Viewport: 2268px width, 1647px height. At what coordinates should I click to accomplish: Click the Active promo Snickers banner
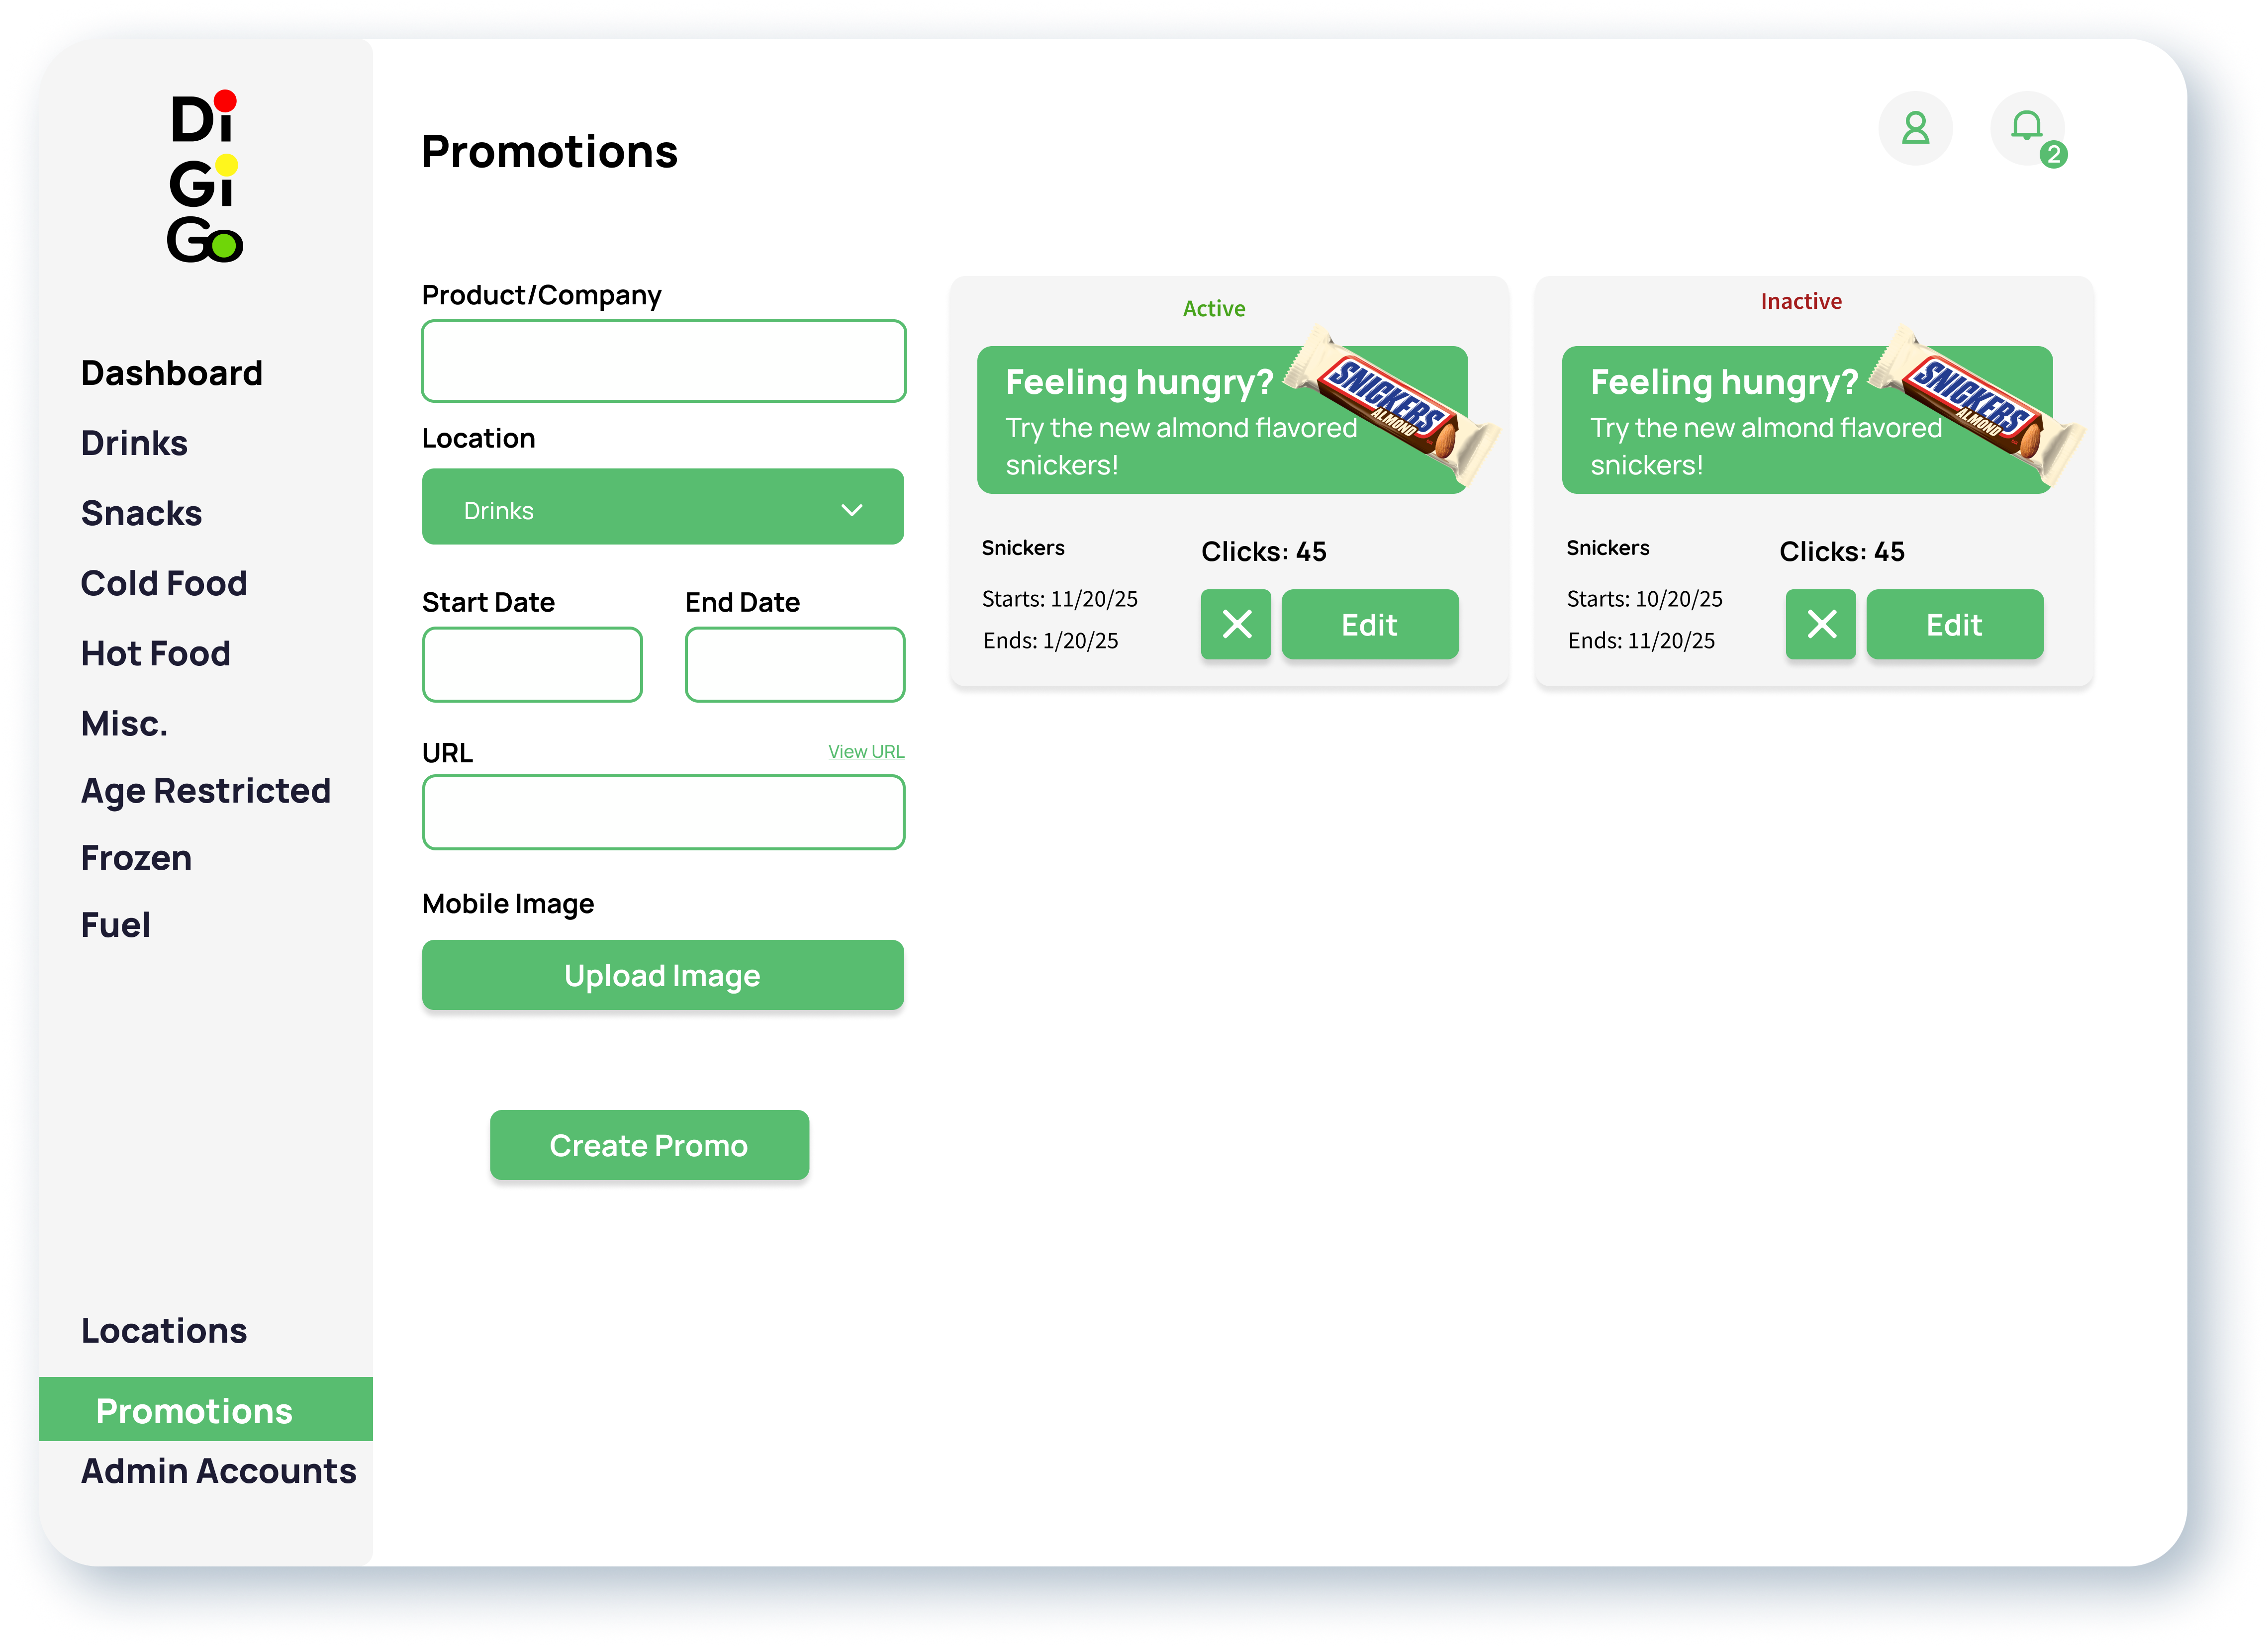click(1222, 420)
